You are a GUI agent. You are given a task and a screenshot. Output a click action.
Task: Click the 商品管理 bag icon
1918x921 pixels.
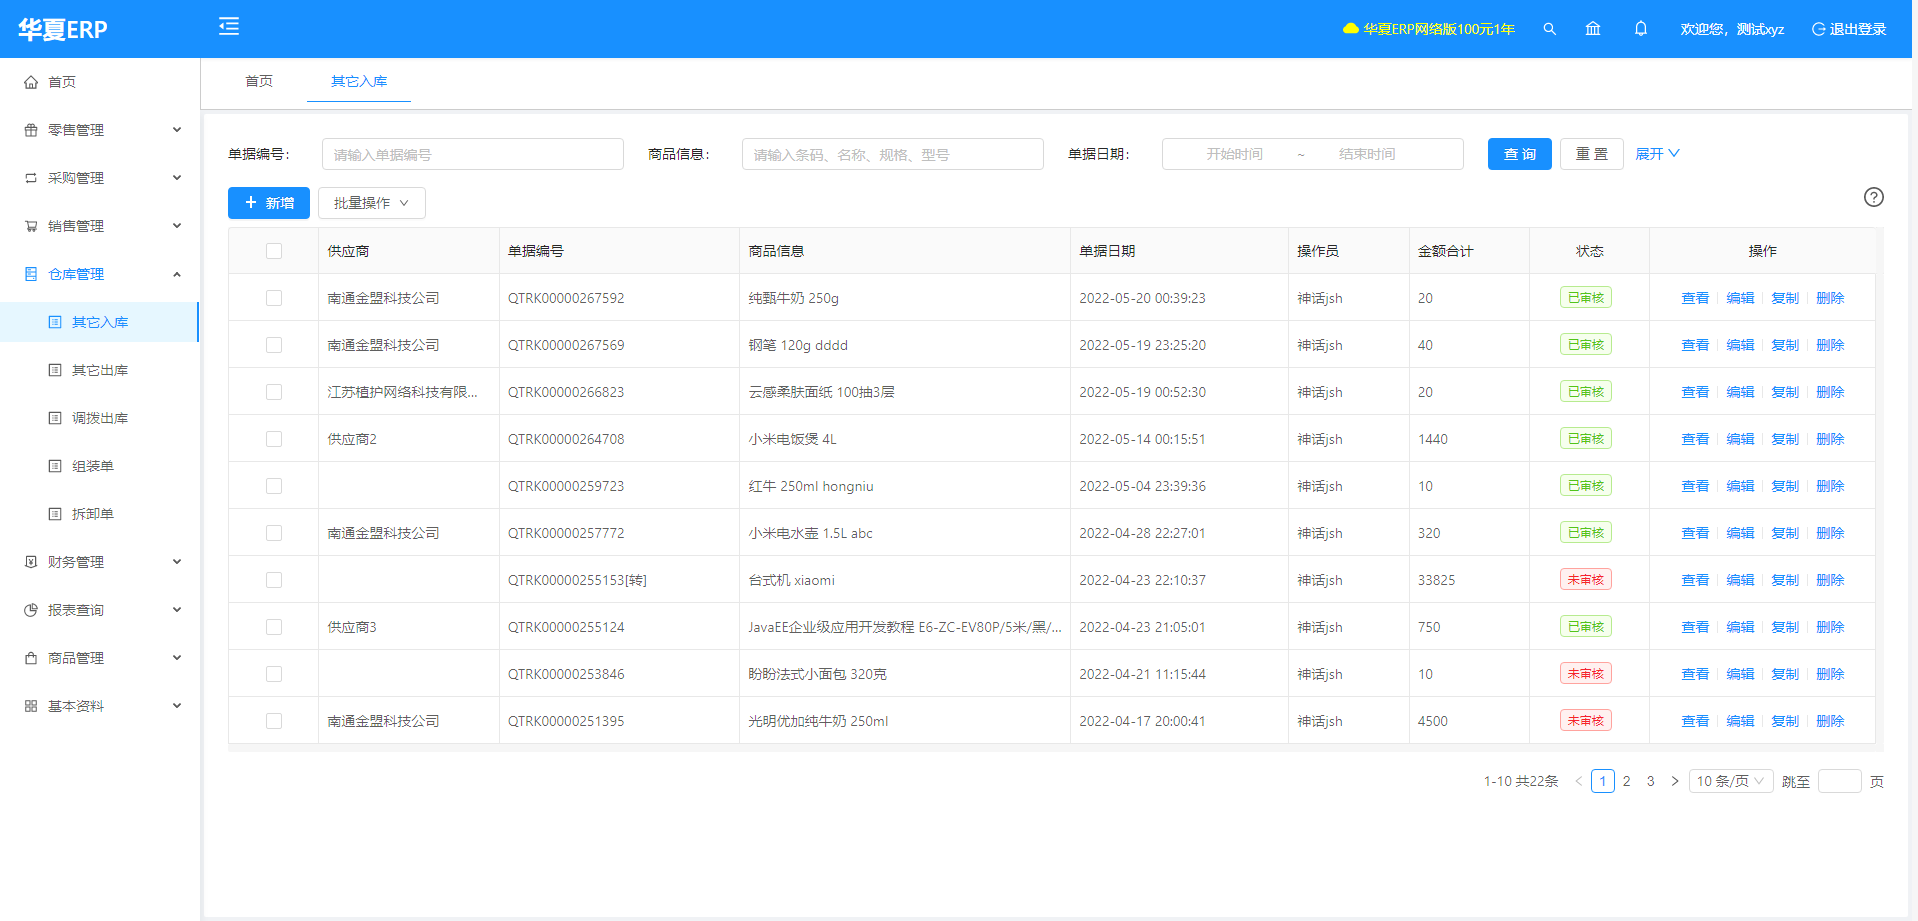coord(31,658)
